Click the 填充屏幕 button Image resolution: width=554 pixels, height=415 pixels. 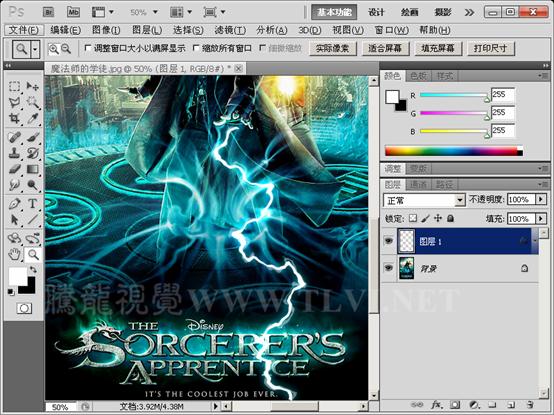tap(438, 48)
